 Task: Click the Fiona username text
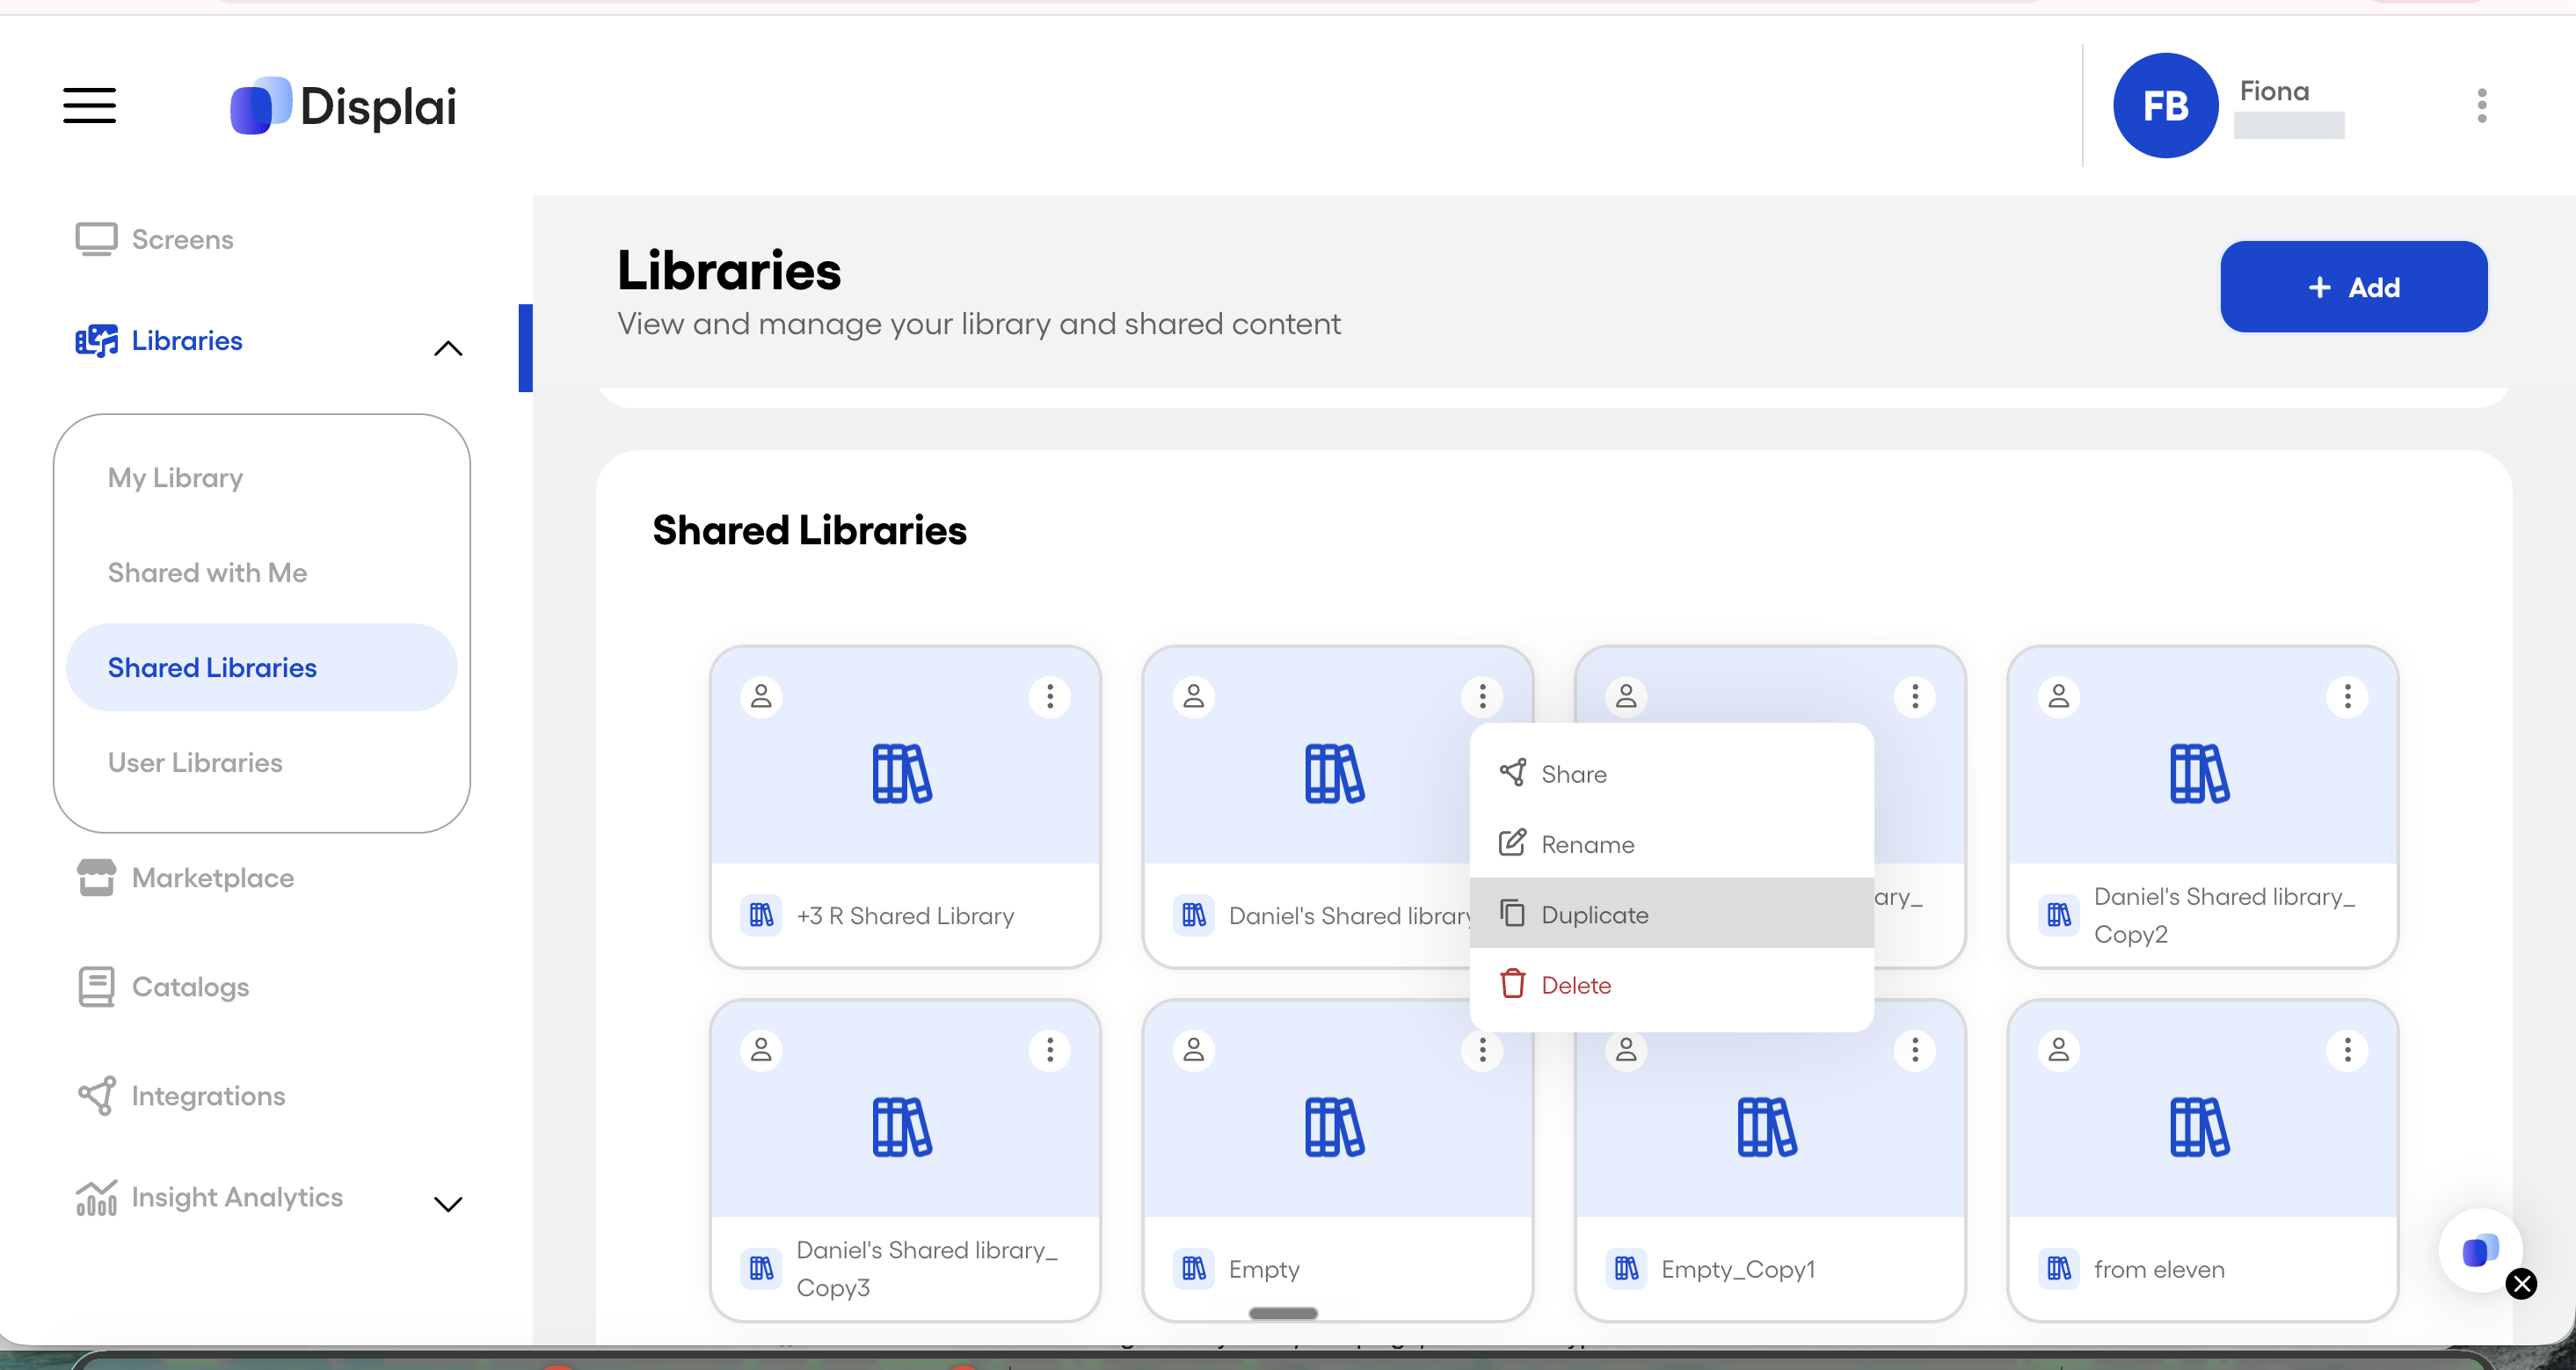(2274, 91)
